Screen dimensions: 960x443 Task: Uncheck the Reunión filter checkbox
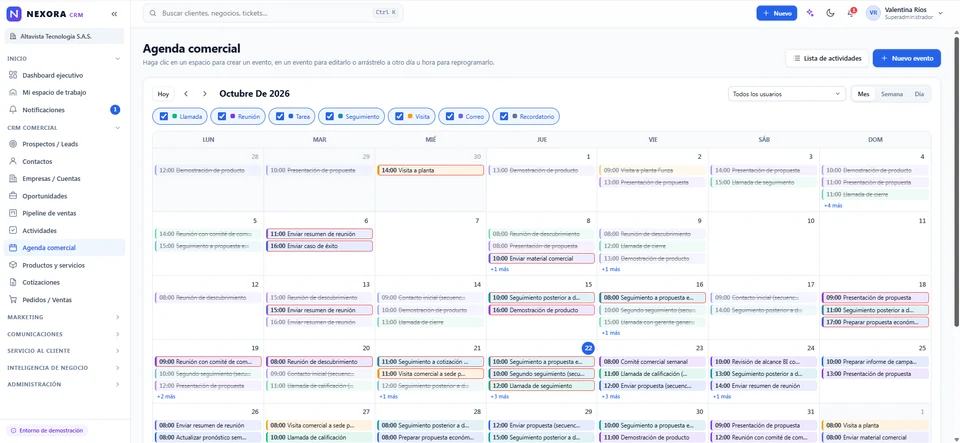[222, 116]
